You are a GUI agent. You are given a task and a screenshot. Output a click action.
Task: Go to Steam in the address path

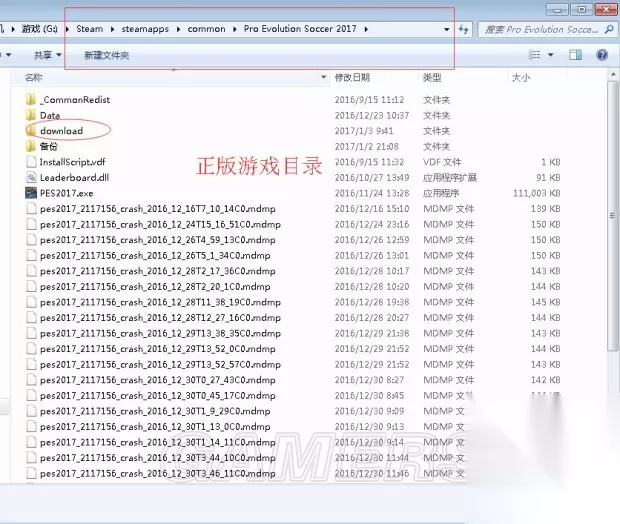coord(89,29)
